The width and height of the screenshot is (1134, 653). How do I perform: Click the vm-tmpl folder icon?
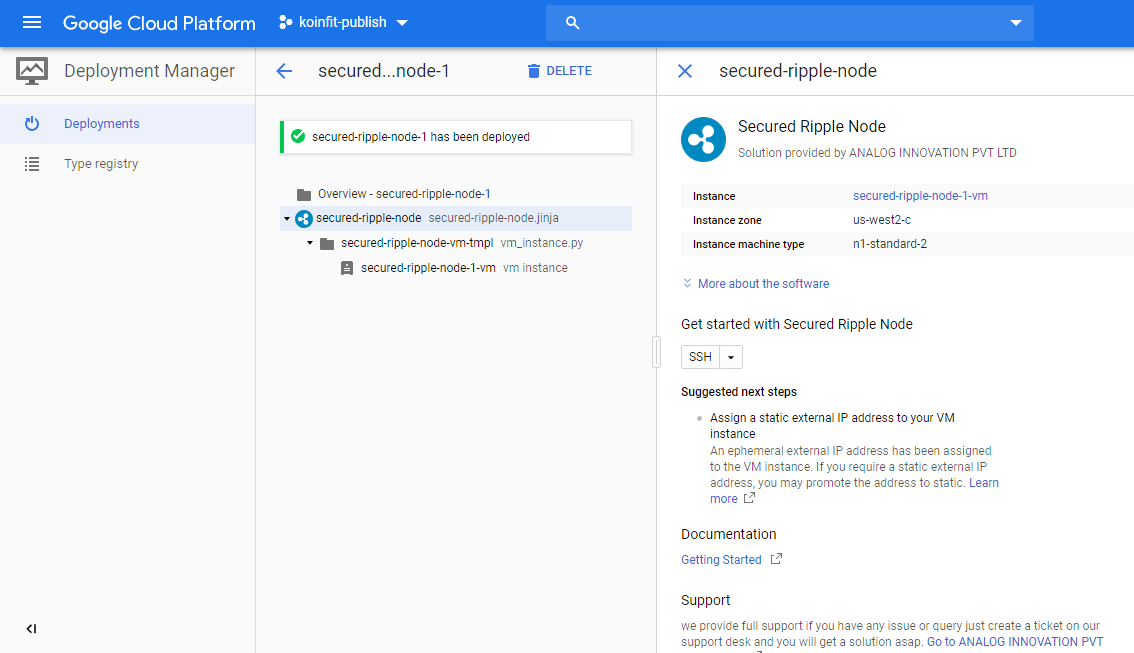click(327, 244)
